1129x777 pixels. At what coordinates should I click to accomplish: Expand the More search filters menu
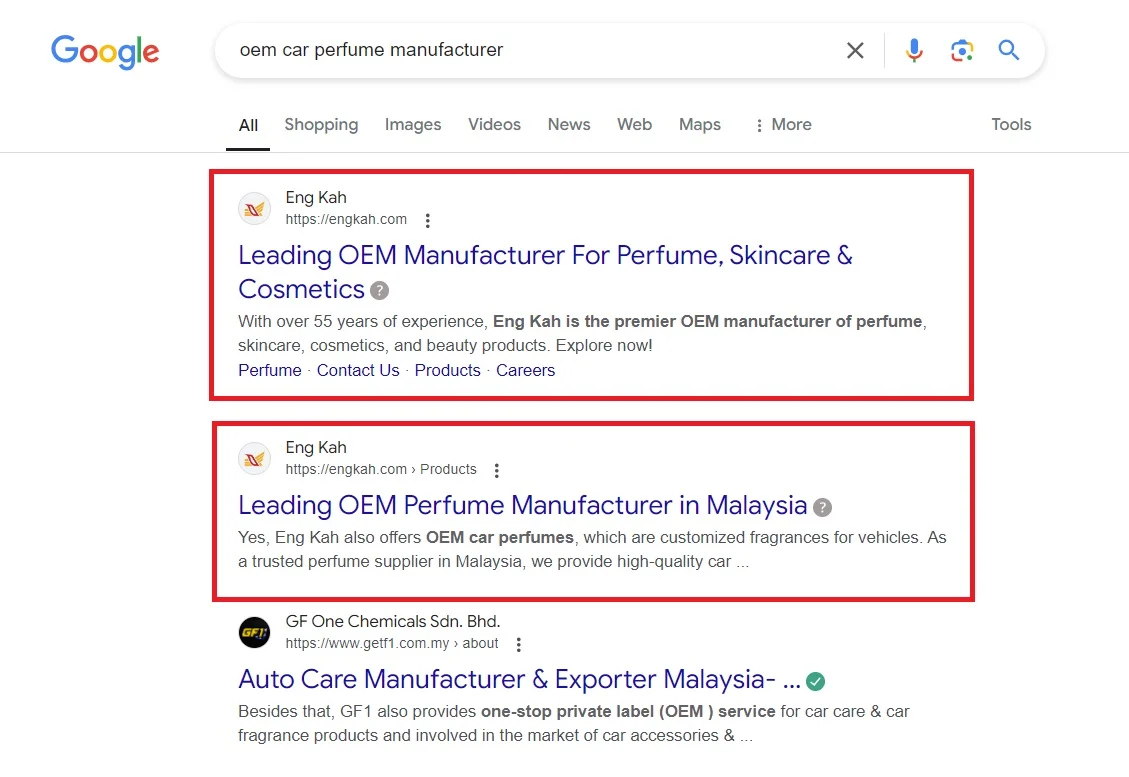pos(782,125)
